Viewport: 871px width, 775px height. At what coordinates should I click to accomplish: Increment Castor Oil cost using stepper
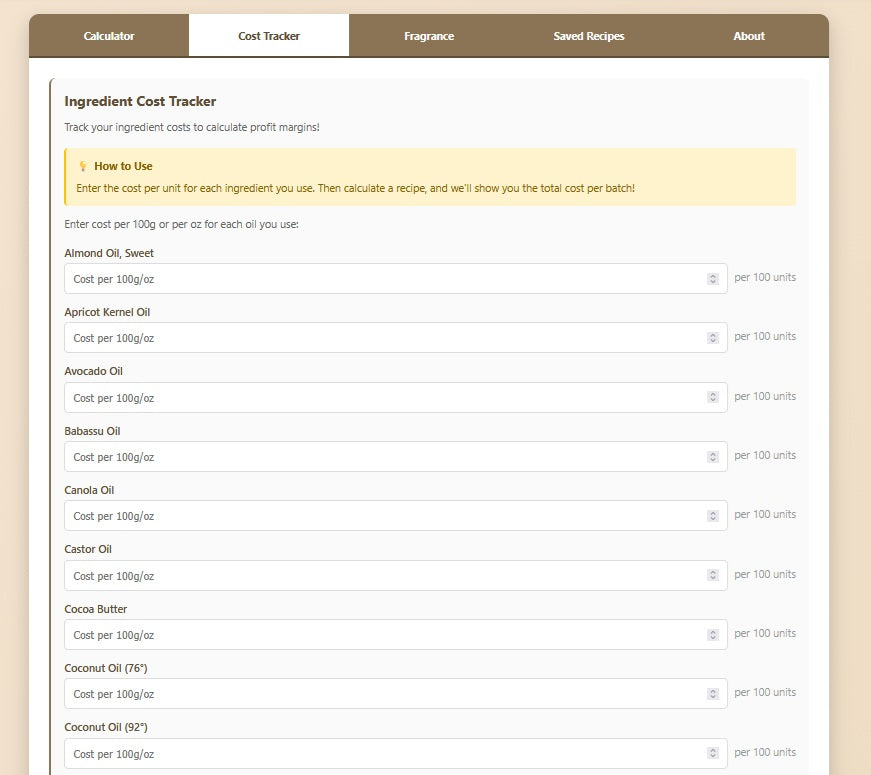point(712,571)
